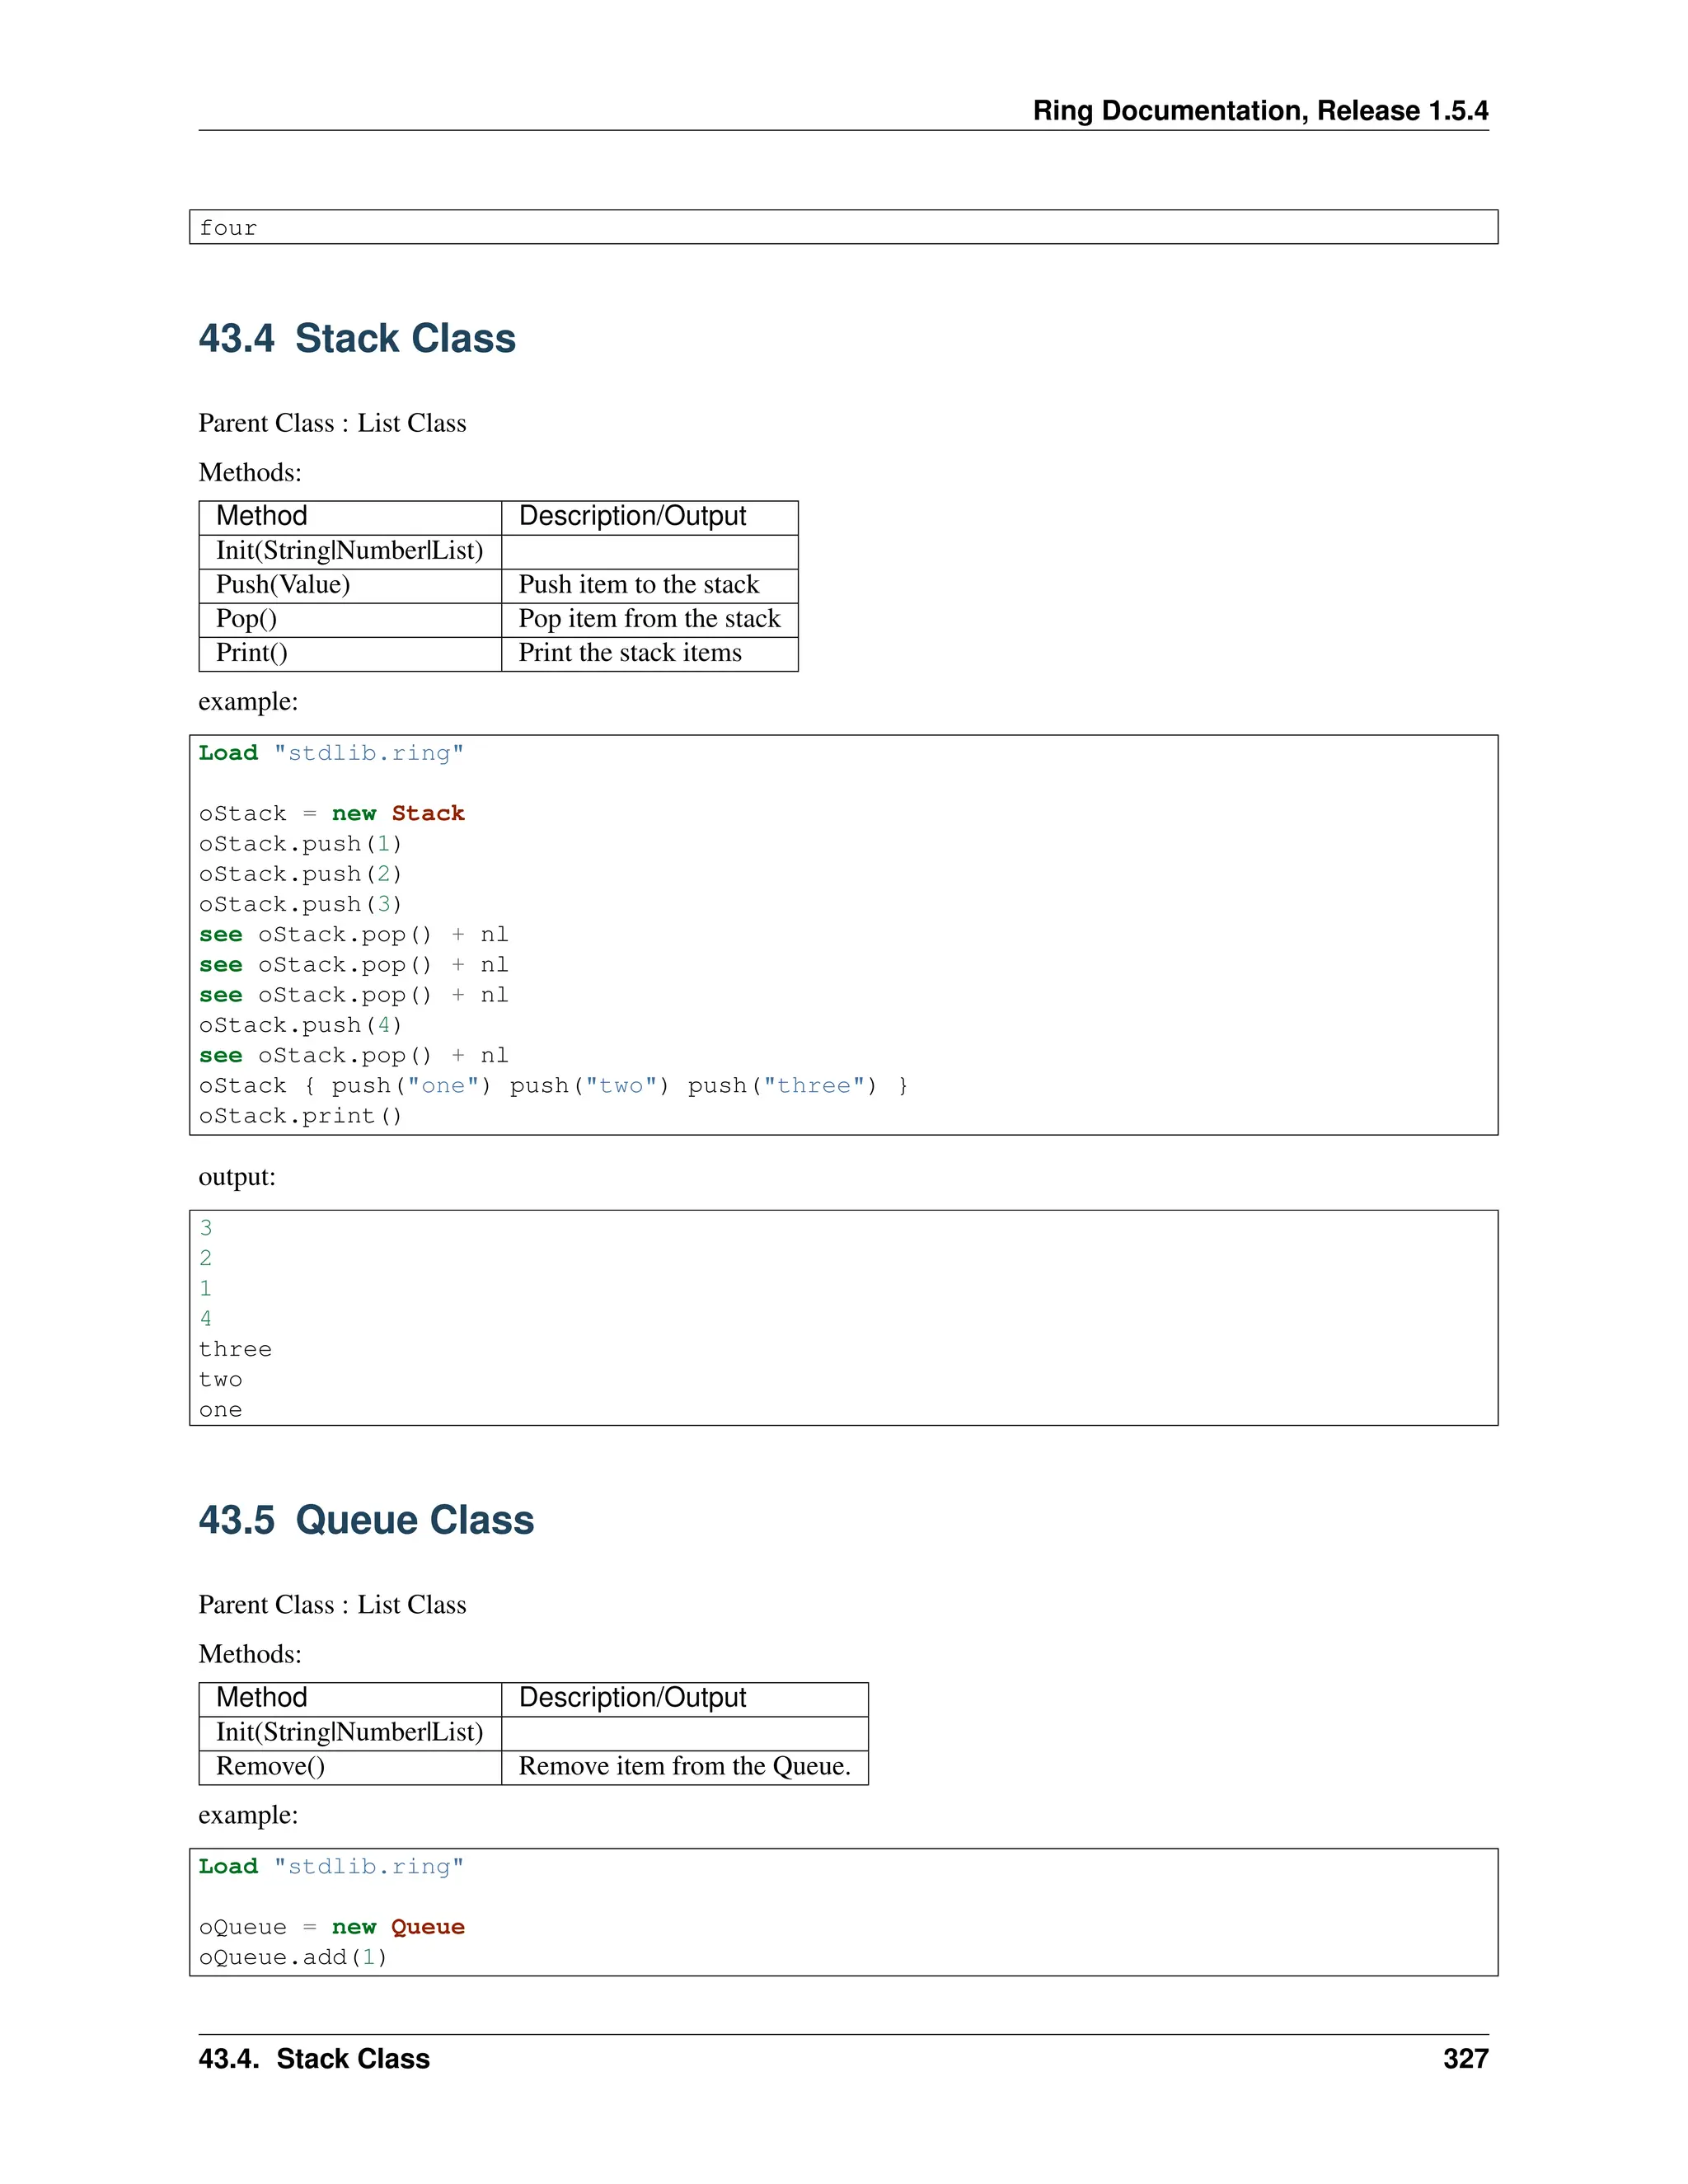Click the 'four' text in the top box

coord(228,228)
